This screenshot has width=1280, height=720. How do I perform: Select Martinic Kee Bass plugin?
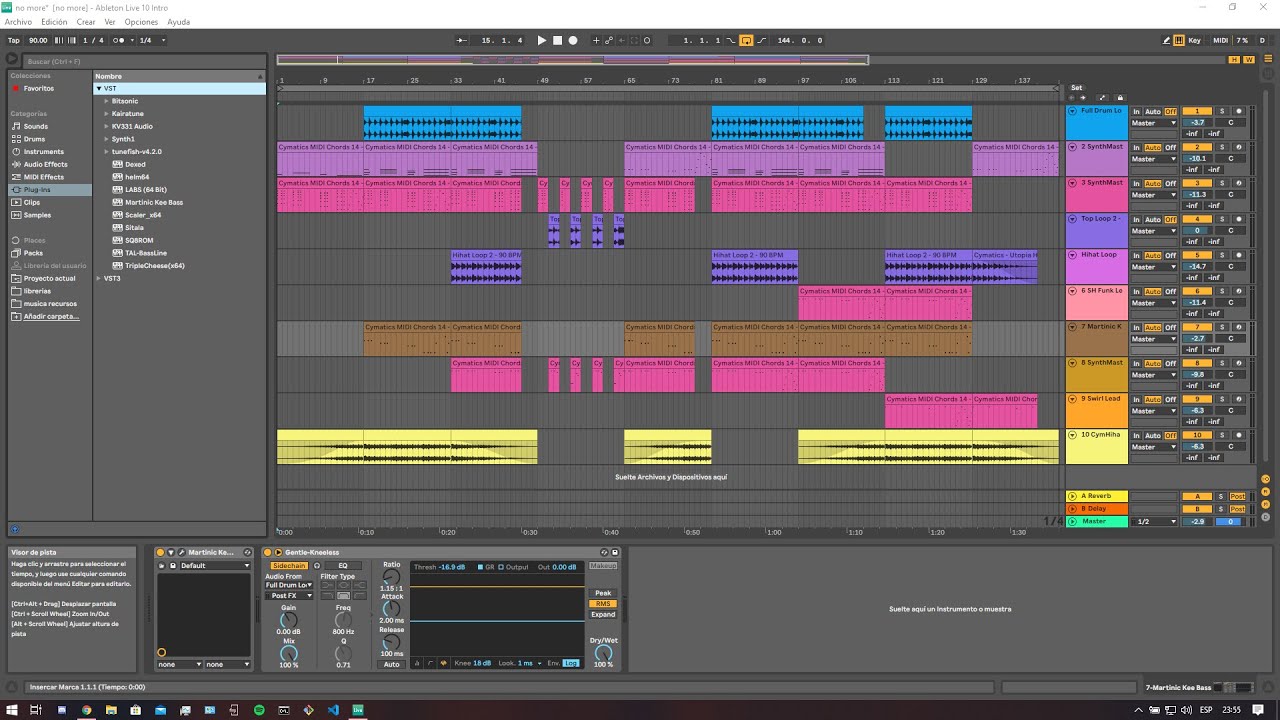point(154,202)
